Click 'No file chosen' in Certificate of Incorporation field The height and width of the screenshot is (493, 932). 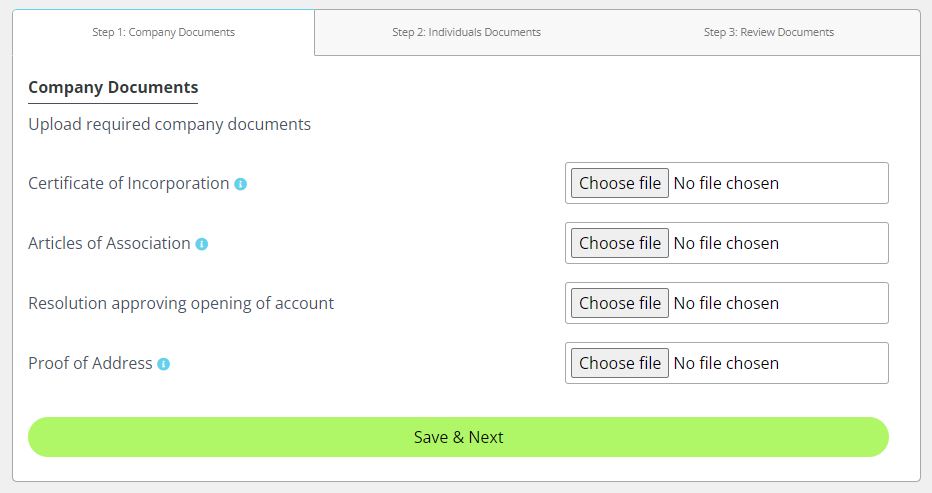click(726, 183)
